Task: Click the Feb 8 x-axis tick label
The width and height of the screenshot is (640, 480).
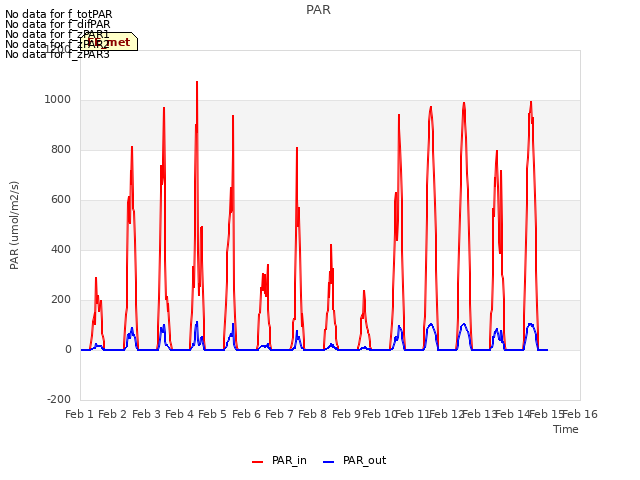Action: point(313,414)
